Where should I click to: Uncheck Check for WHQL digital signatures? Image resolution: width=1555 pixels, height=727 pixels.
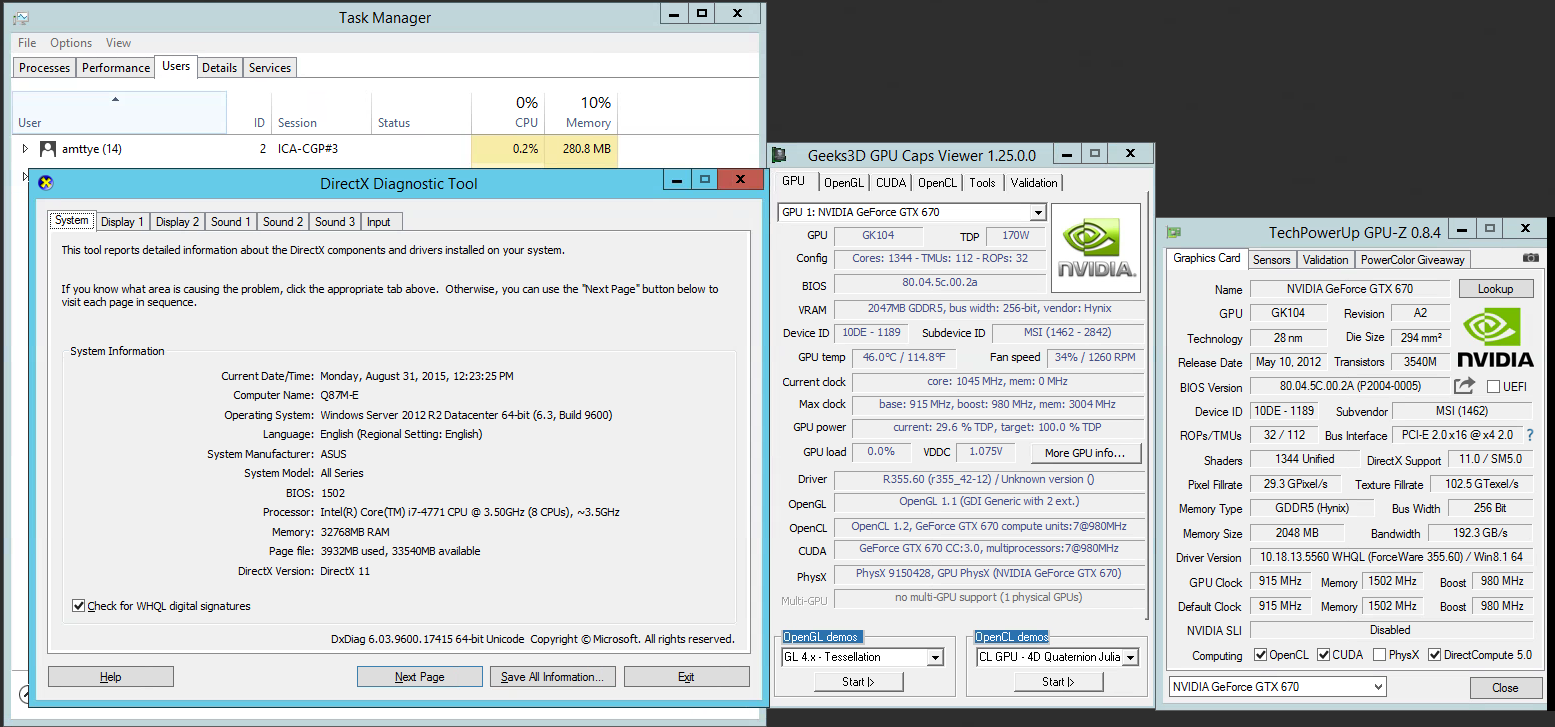click(79, 606)
